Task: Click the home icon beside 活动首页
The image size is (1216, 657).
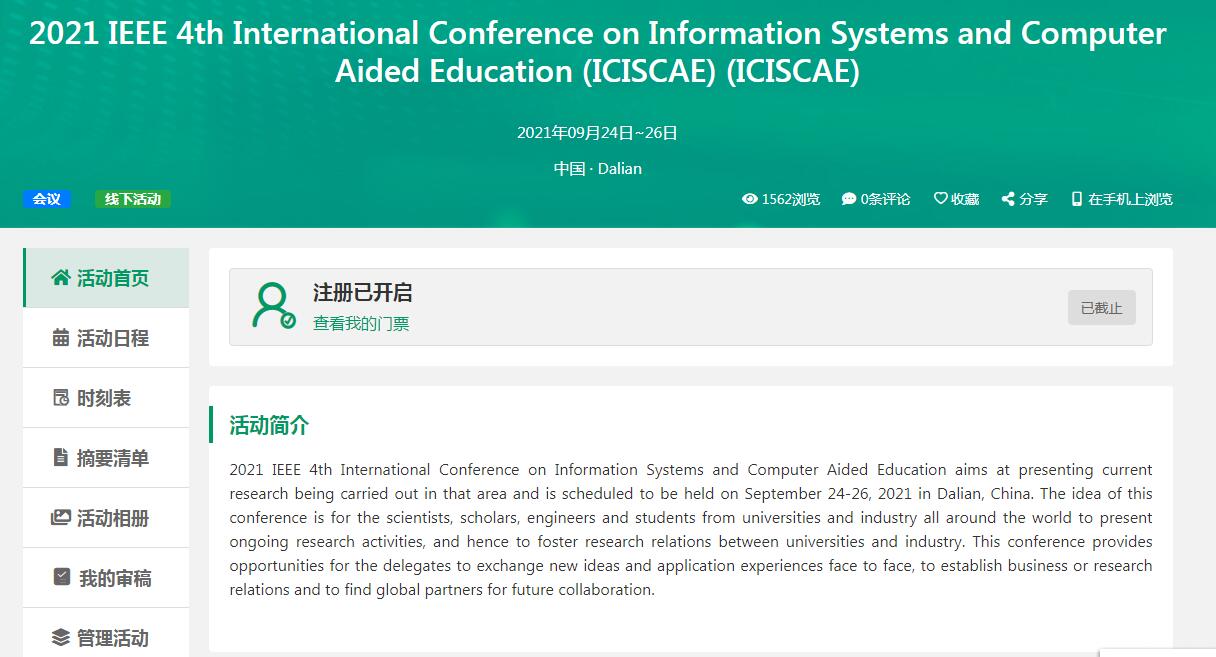Action: pos(61,278)
